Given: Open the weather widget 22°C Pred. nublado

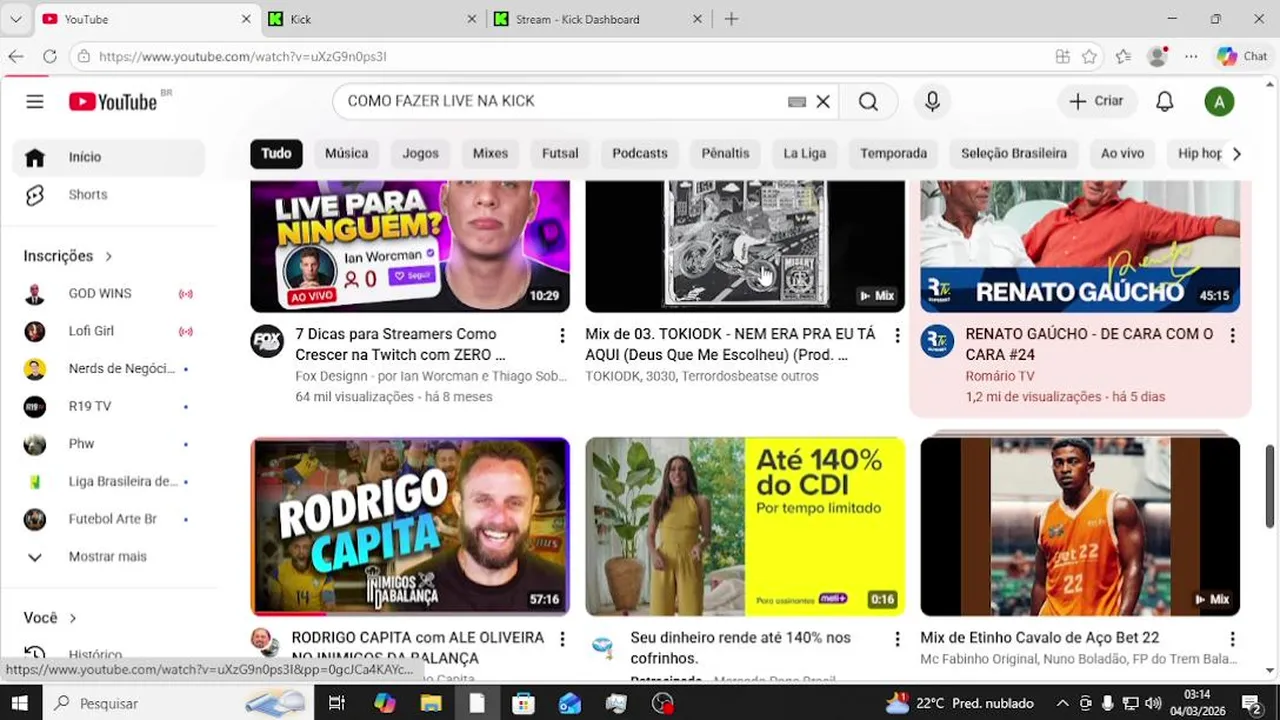Looking at the screenshot, I should [960, 703].
